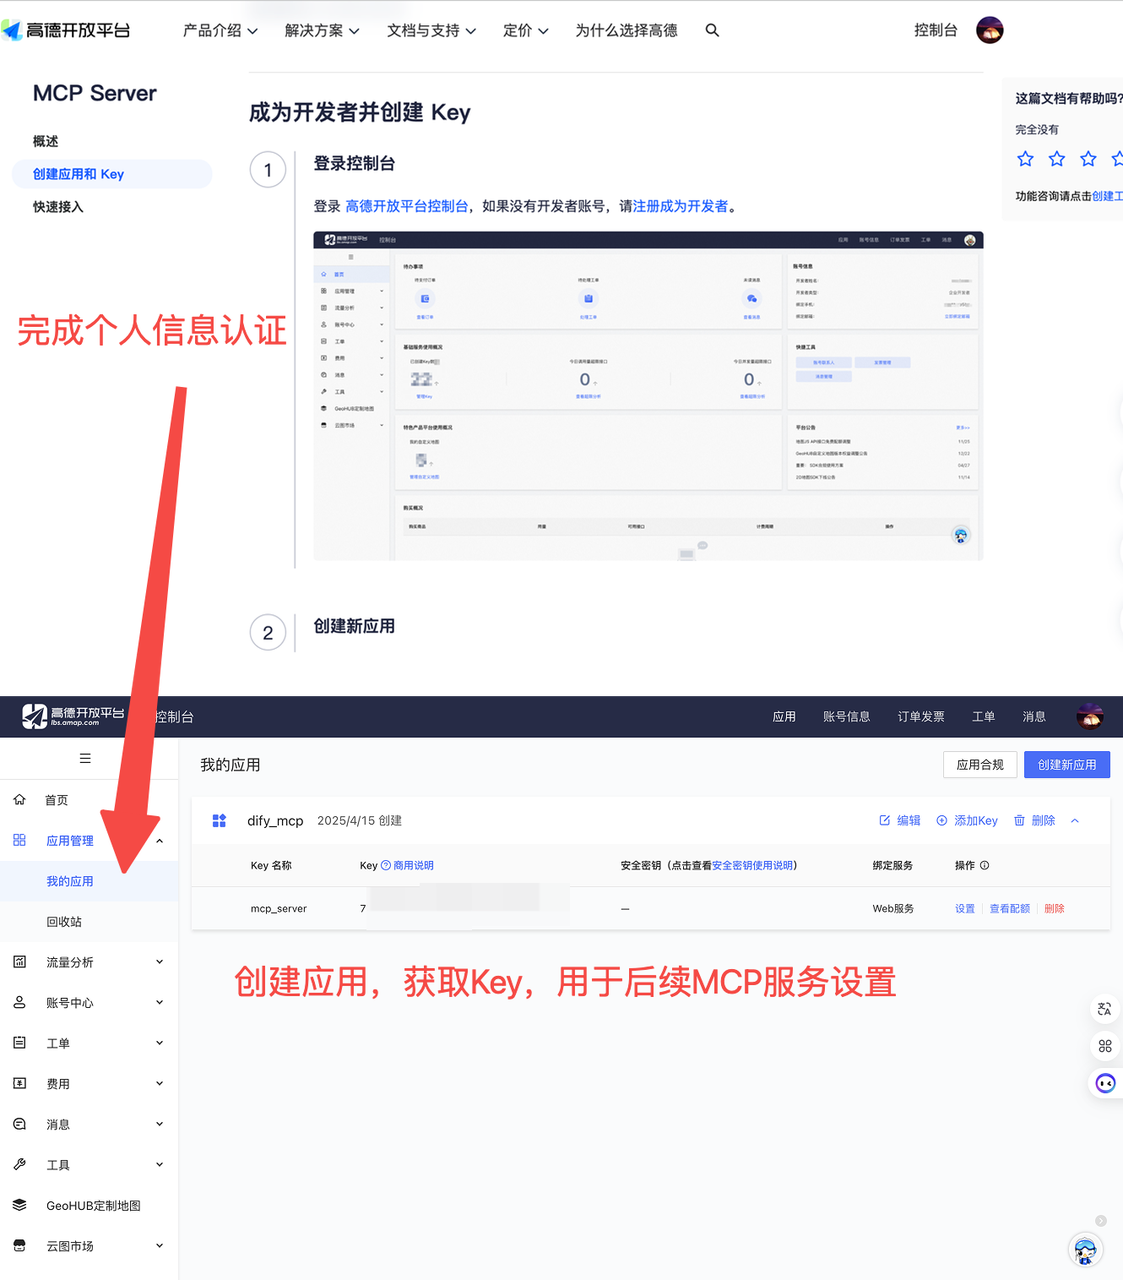
Task: Click the console avatar in dark header bar
Action: [x=1089, y=716]
